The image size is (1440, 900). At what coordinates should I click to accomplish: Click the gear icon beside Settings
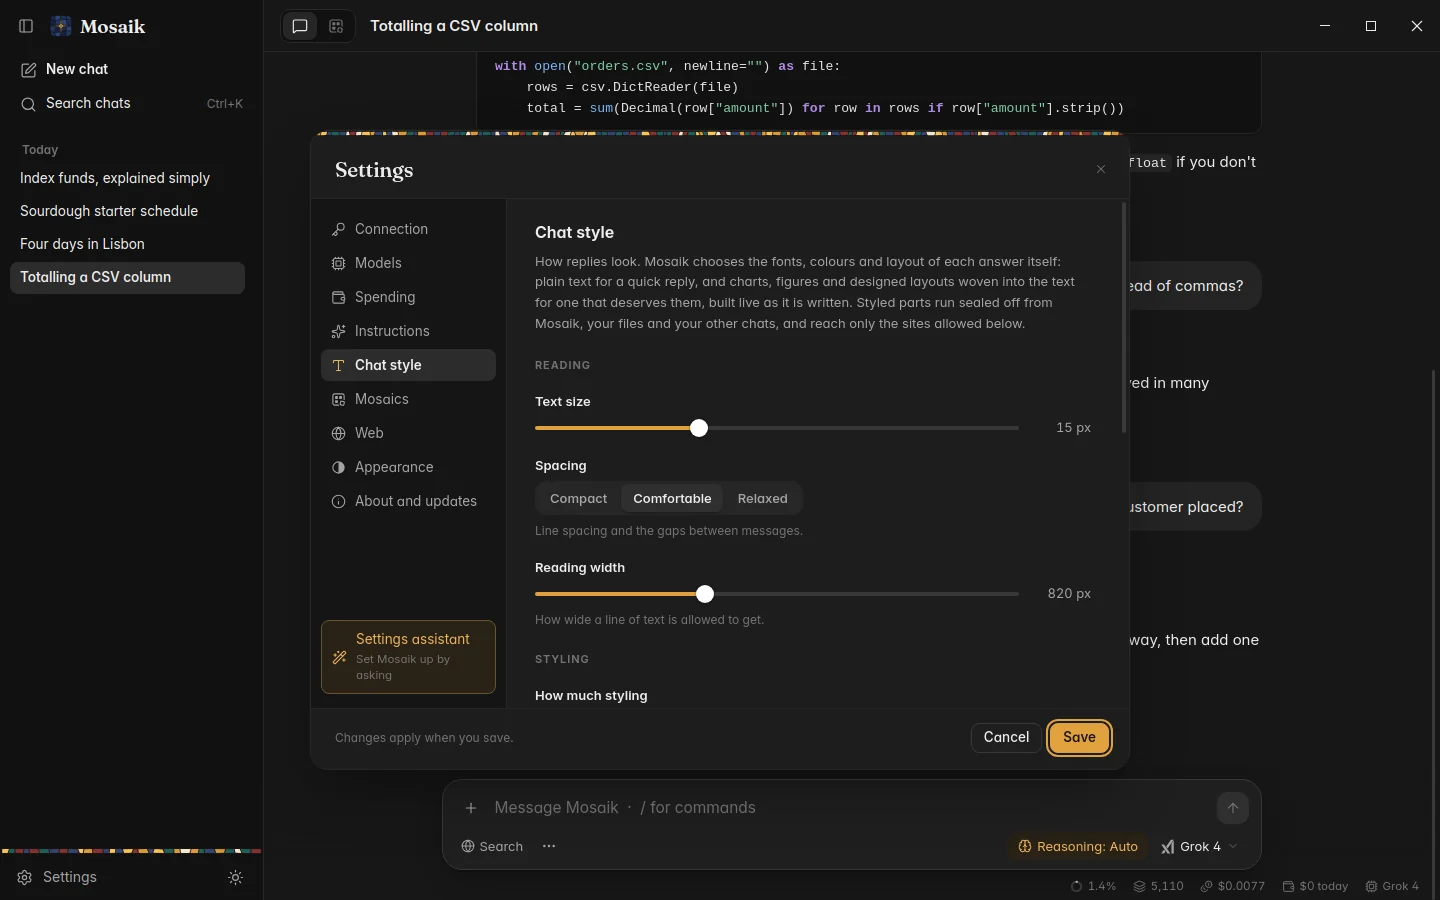(x=25, y=877)
